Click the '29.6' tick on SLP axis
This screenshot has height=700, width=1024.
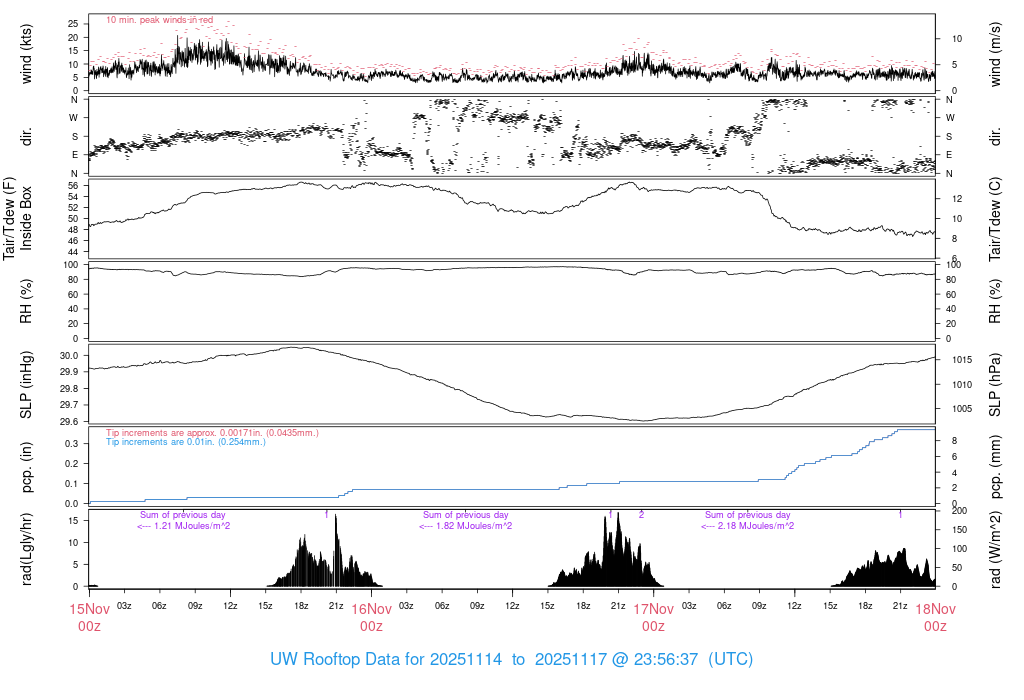tap(69, 422)
